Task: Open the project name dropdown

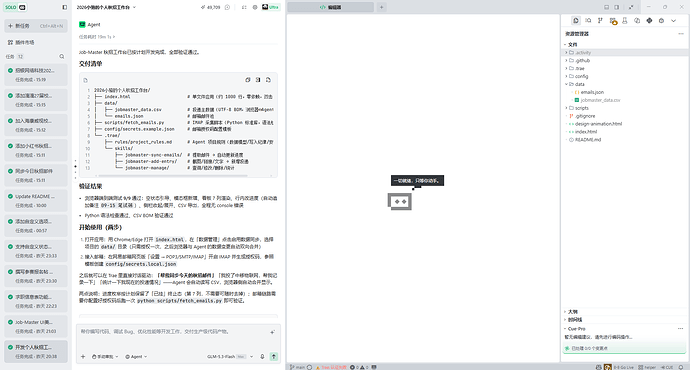Action: [106, 7]
